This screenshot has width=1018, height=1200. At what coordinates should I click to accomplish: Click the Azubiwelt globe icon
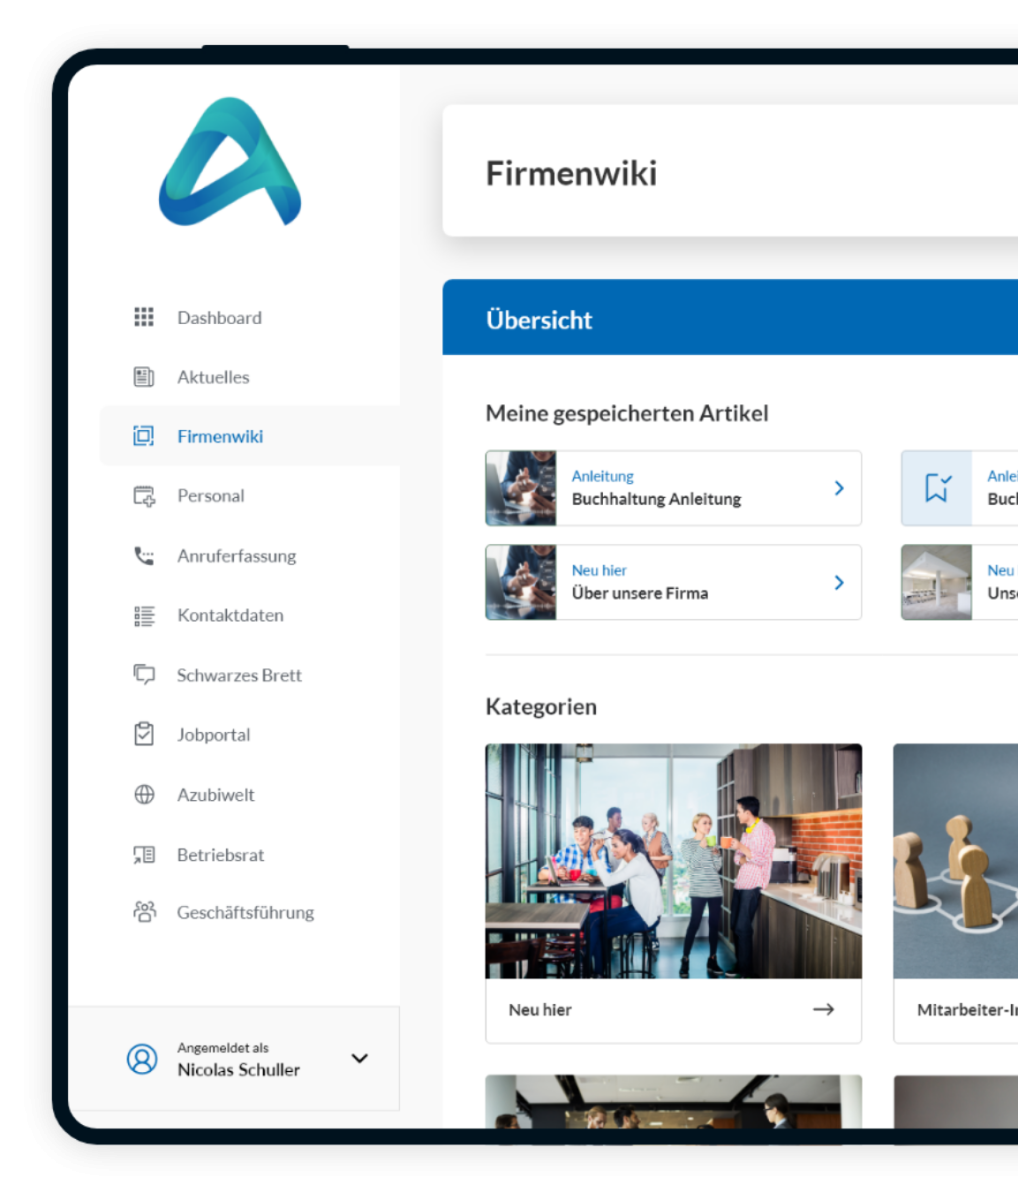pos(144,795)
